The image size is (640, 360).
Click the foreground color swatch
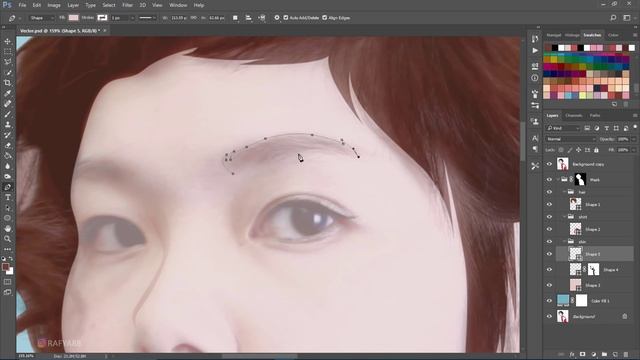pos(5,267)
